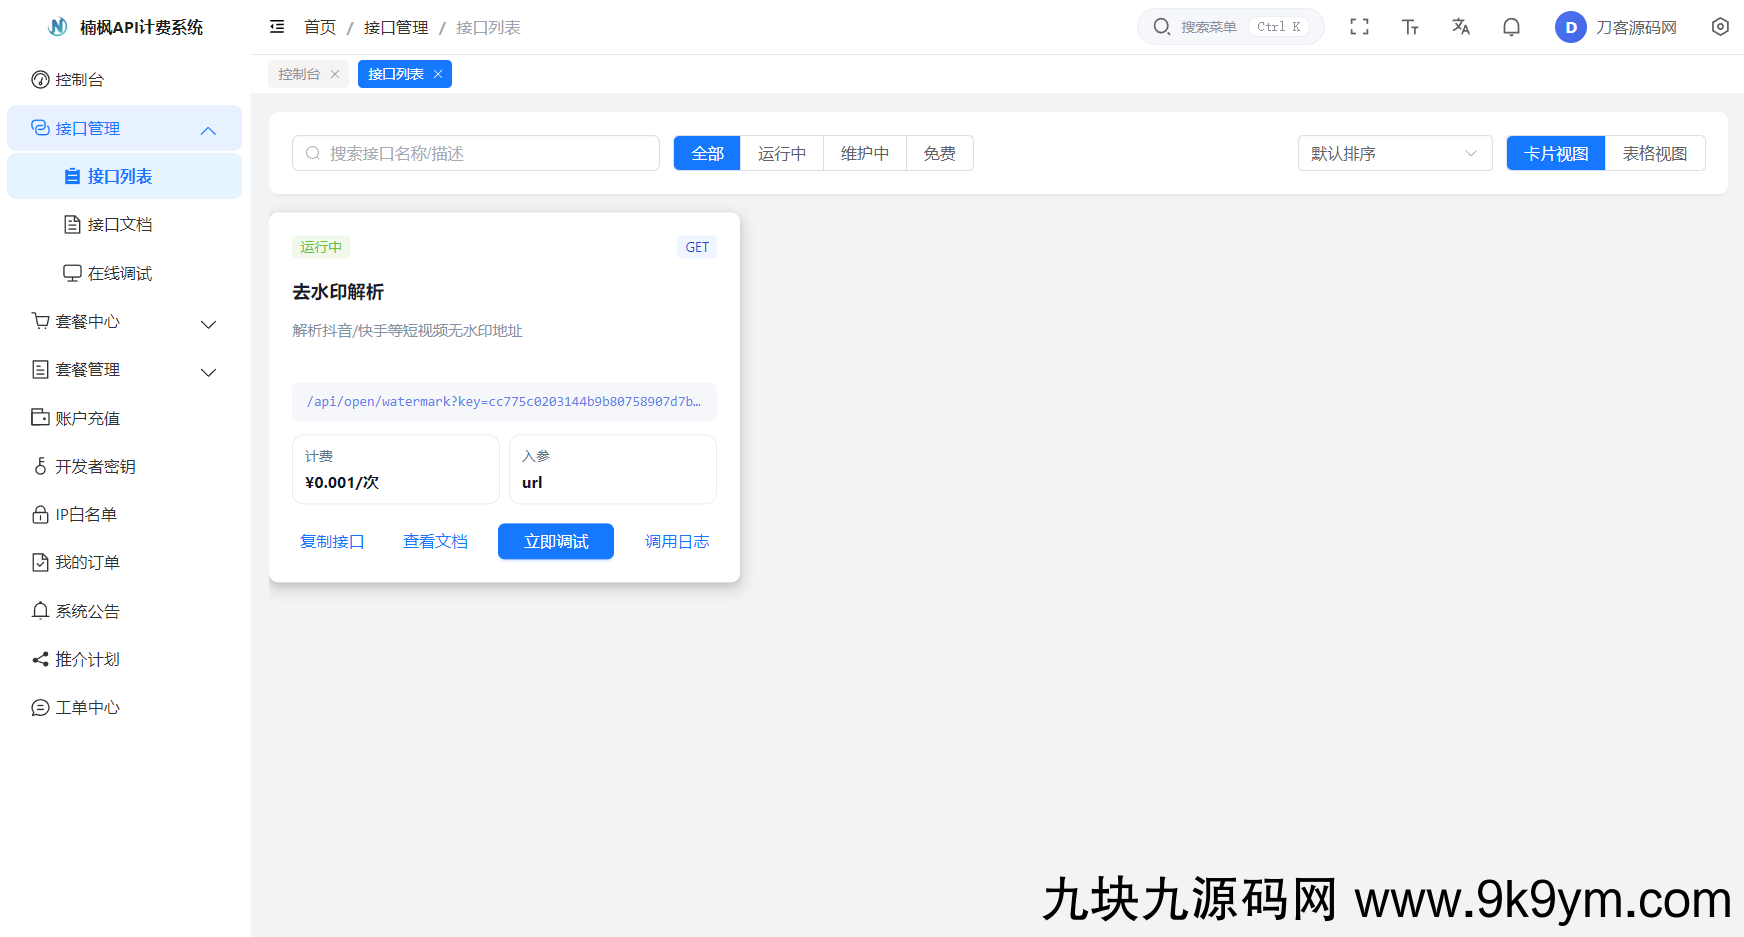This screenshot has height=937, width=1744.
Task: Collapse sidebar using the menu fold icon
Action: coord(277,27)
